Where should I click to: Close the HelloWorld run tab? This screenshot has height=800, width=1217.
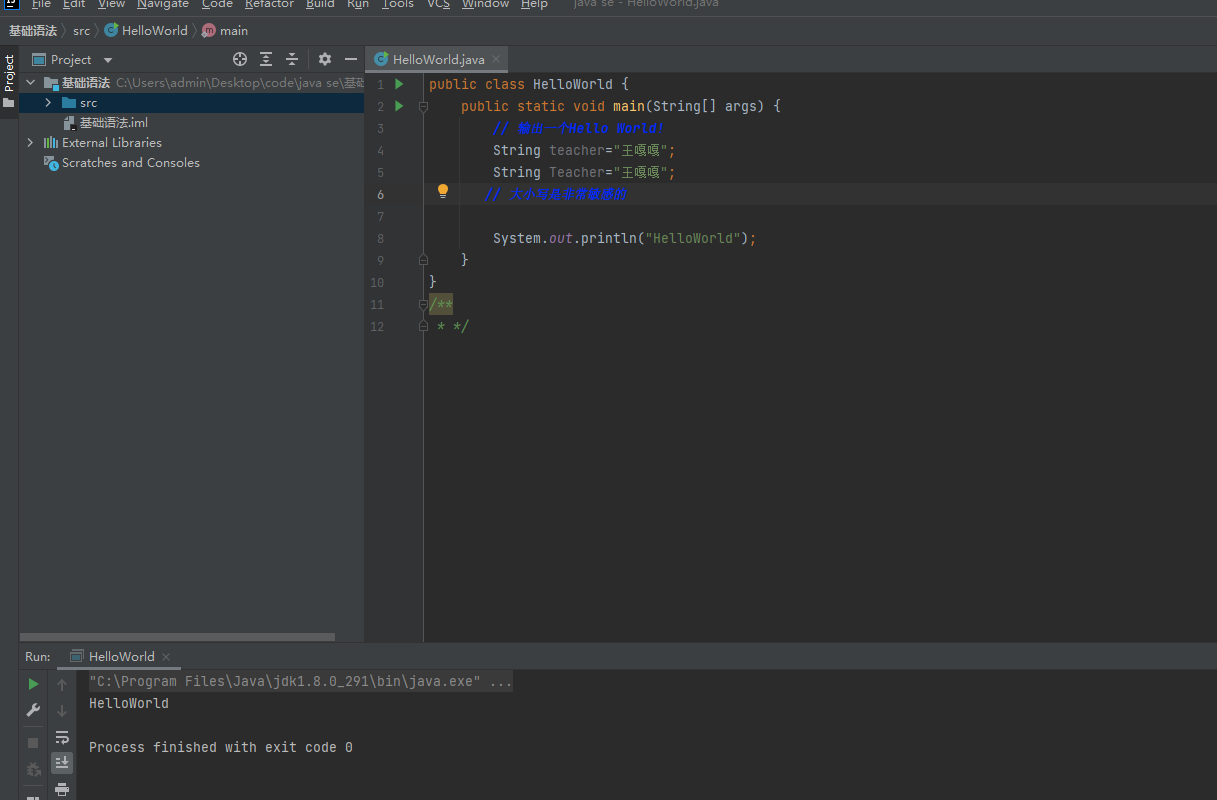point(166,657)
